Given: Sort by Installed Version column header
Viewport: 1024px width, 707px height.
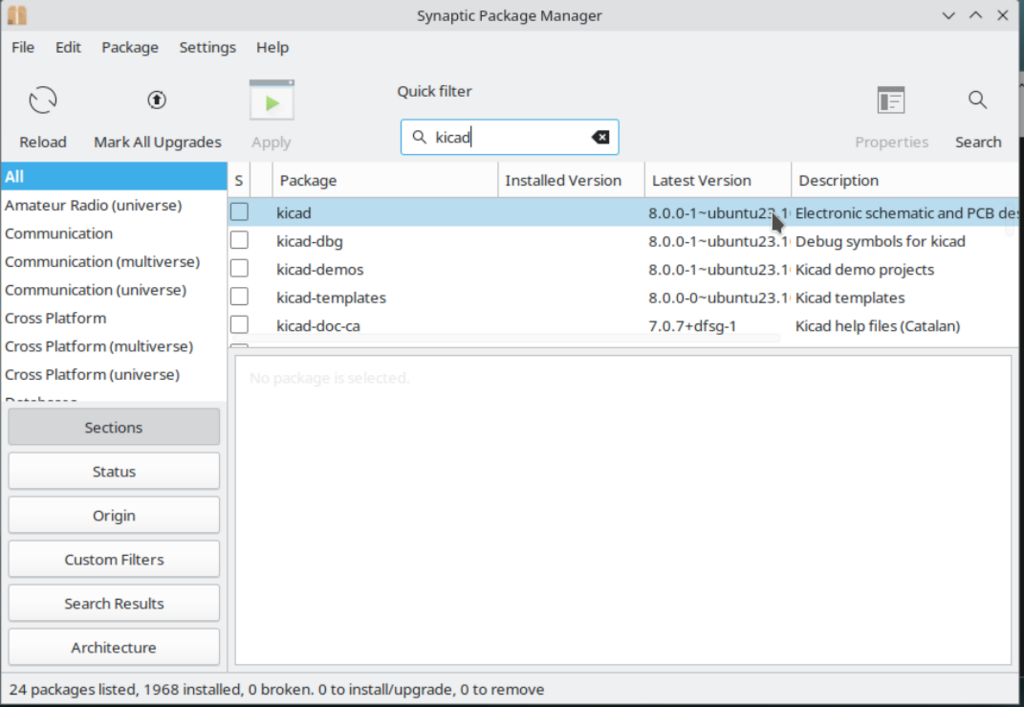Looking at the screenshot, I should (570, 181).
